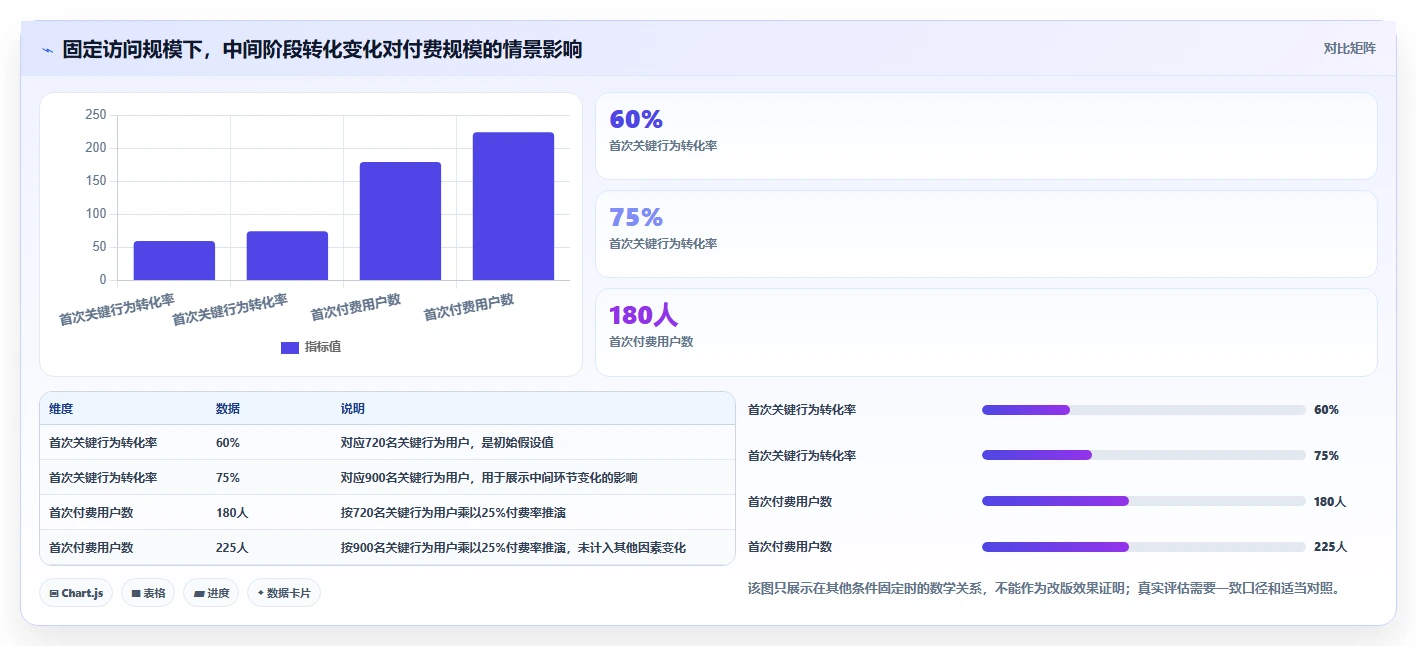Image resolution: width=1417 pixels, height=646 pixels.
Task: Click description ending 未计入其他因素变化
Action: [x=513, y=547]
